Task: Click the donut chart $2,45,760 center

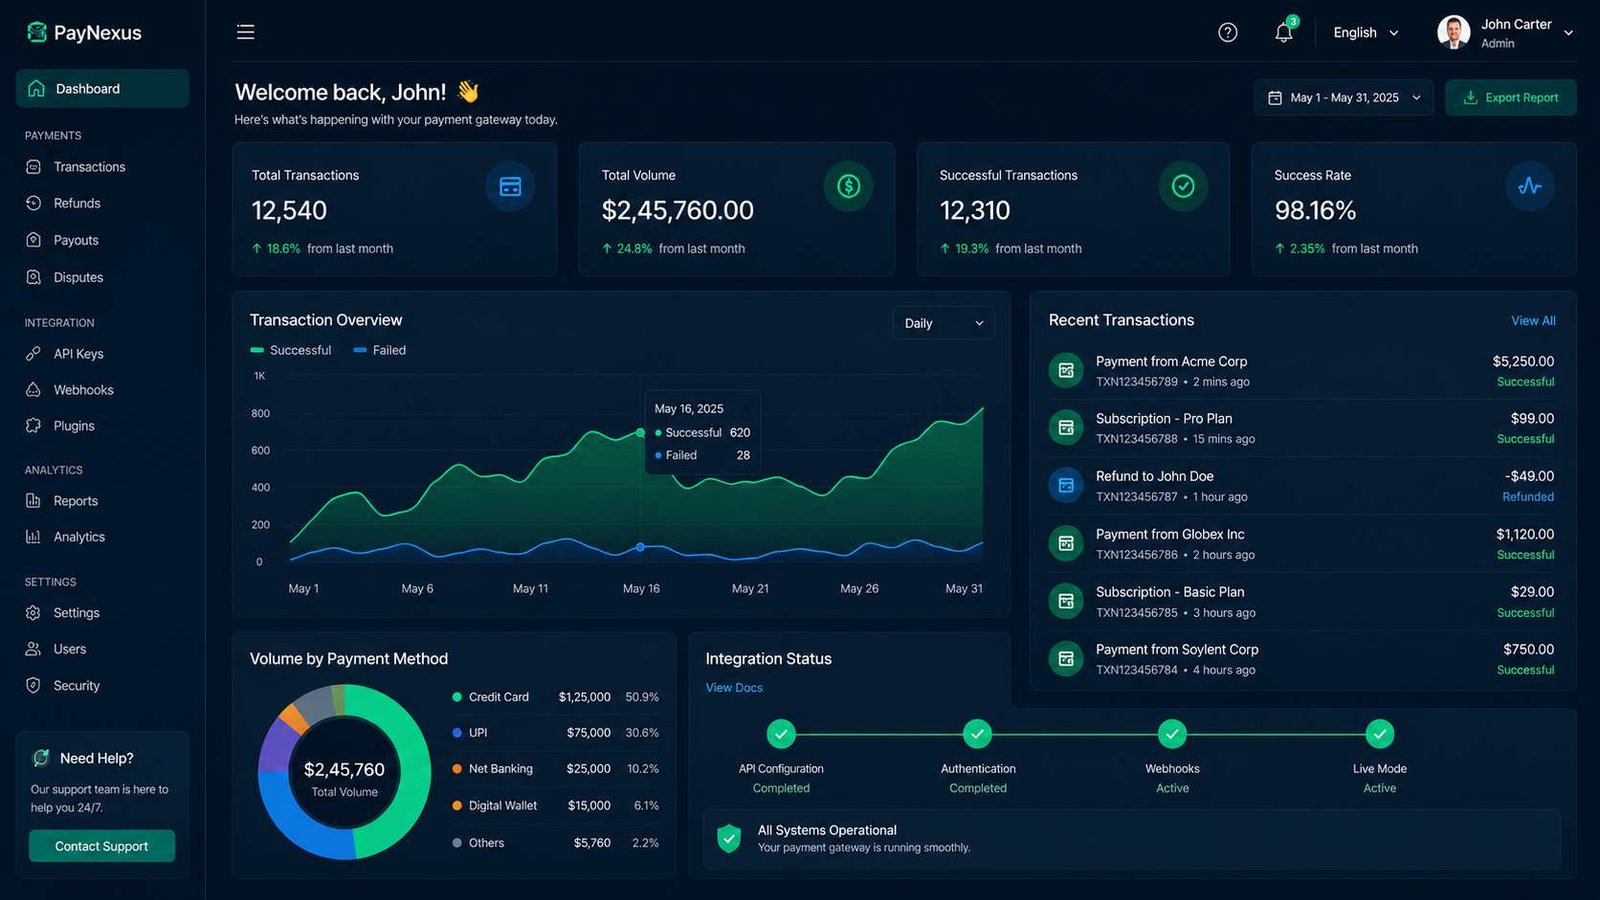Action: point(344,771)
